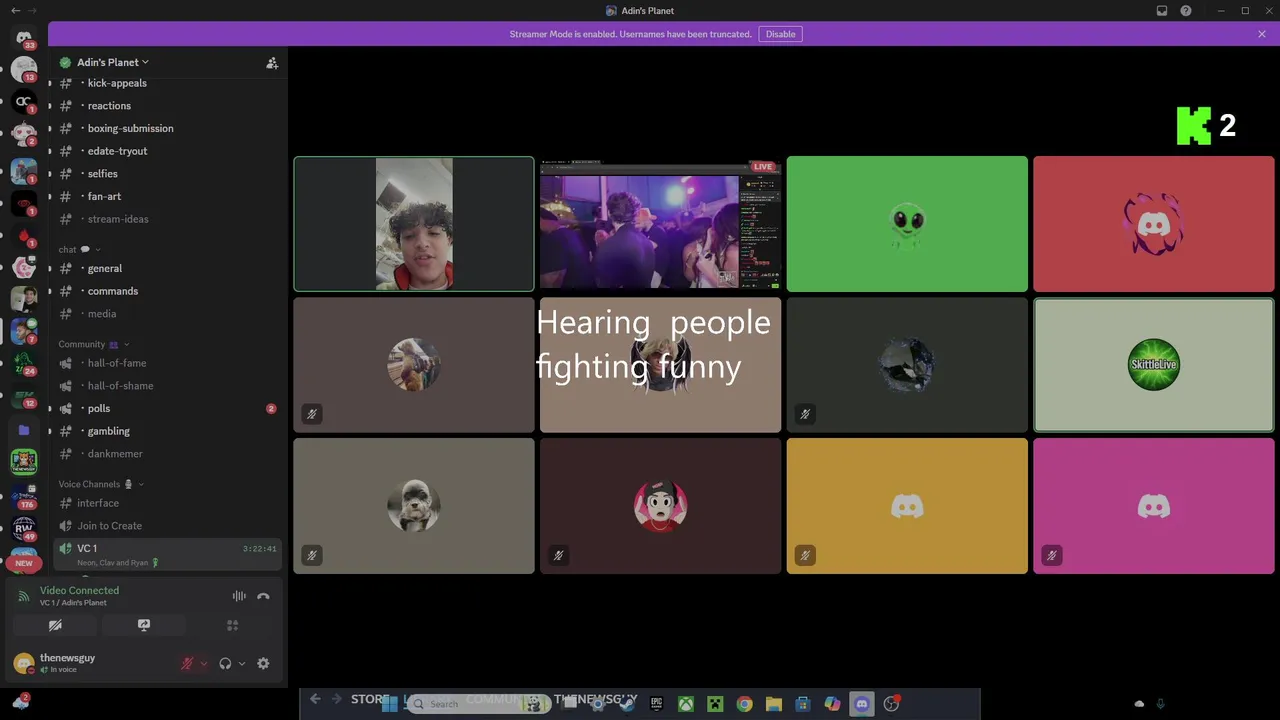
Task: Open Microsoft Store from the taskbar
Action: (802, 704)
